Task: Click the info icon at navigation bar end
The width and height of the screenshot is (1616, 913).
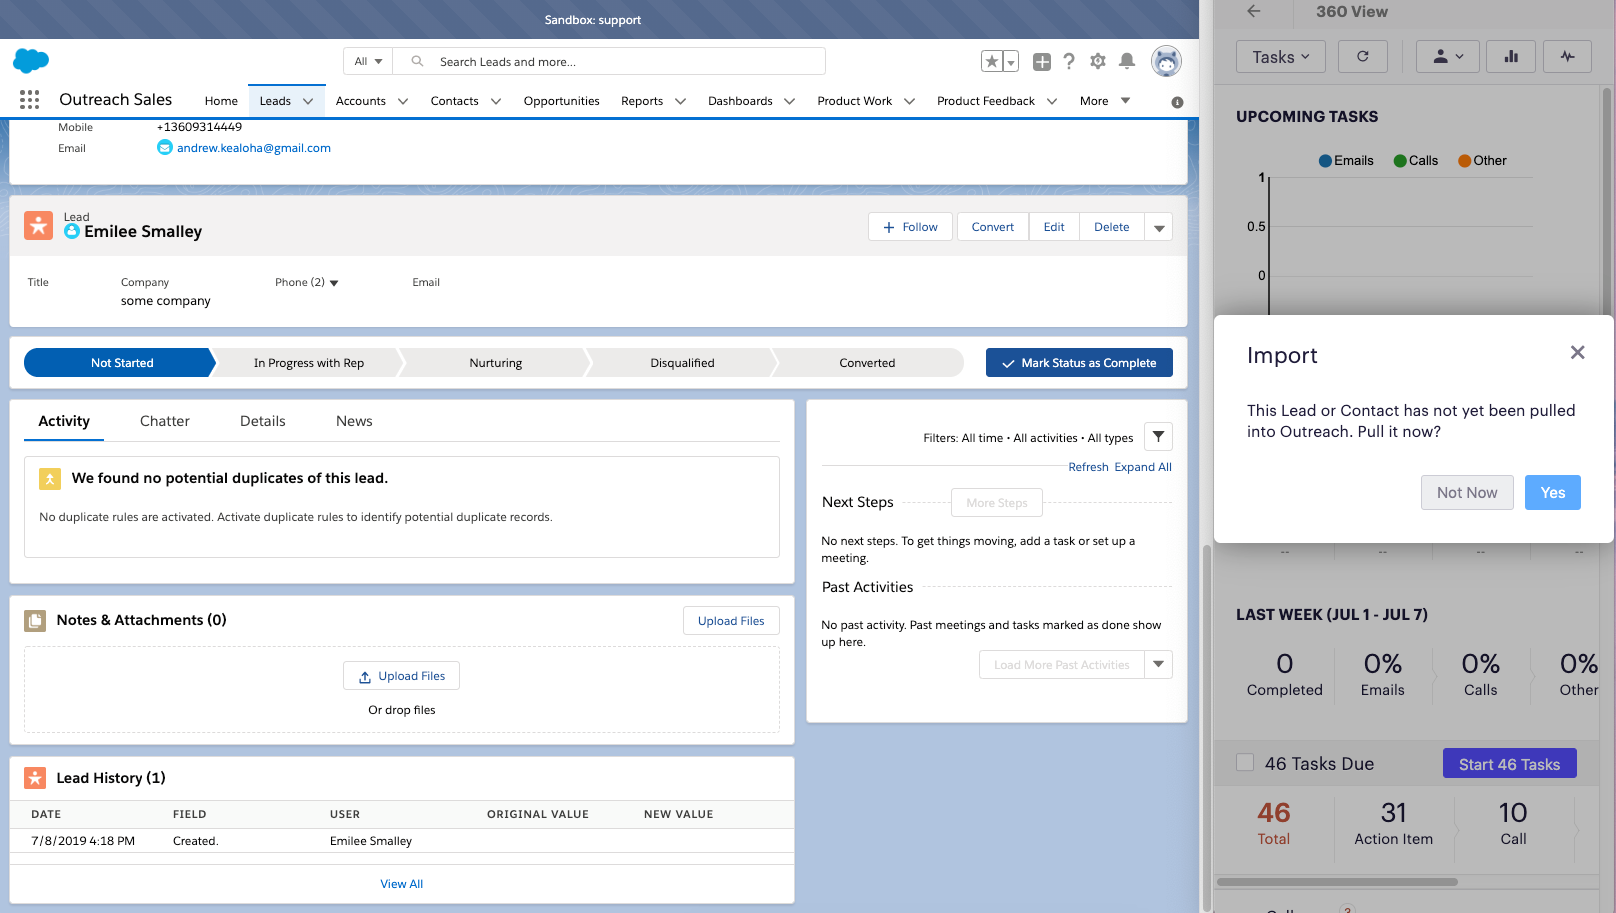Action: point(1177,102)
